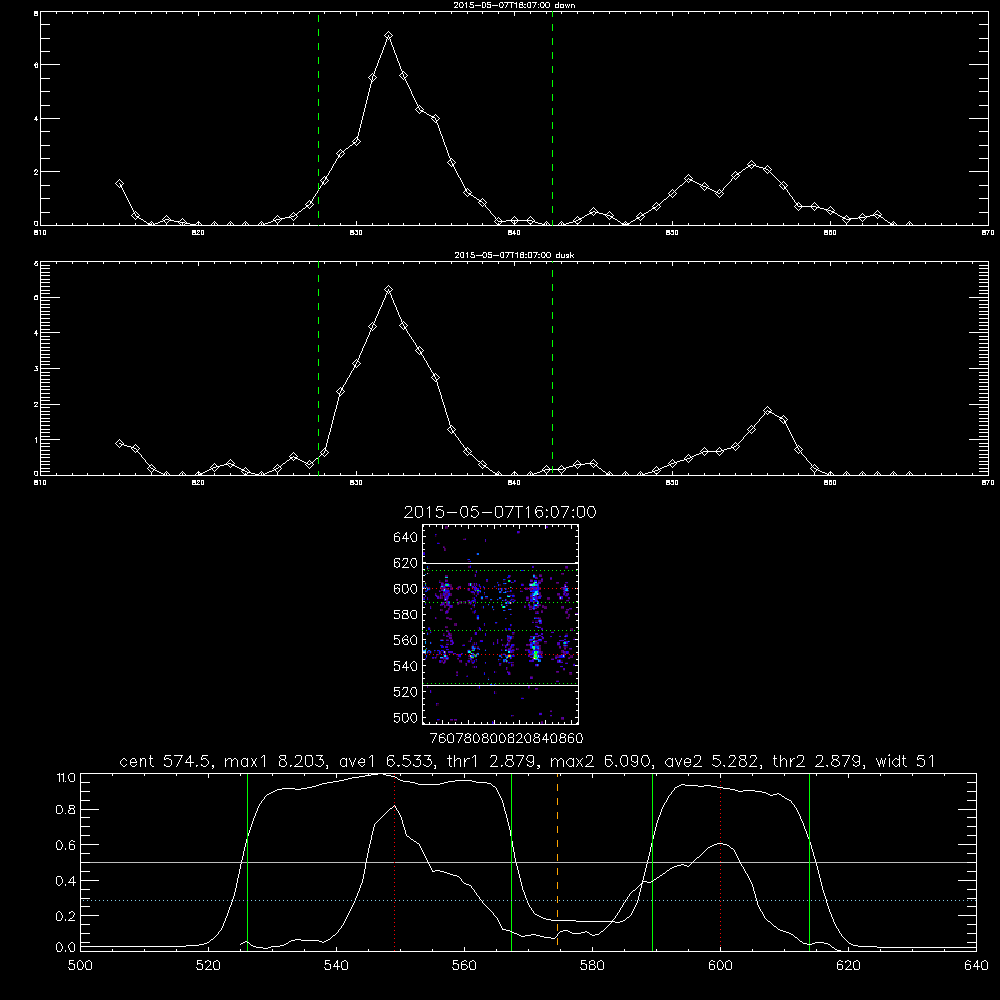
Task: Click the orange dashed center line in bottom plot
Action: pyautogui.click(x=557, y=862)
